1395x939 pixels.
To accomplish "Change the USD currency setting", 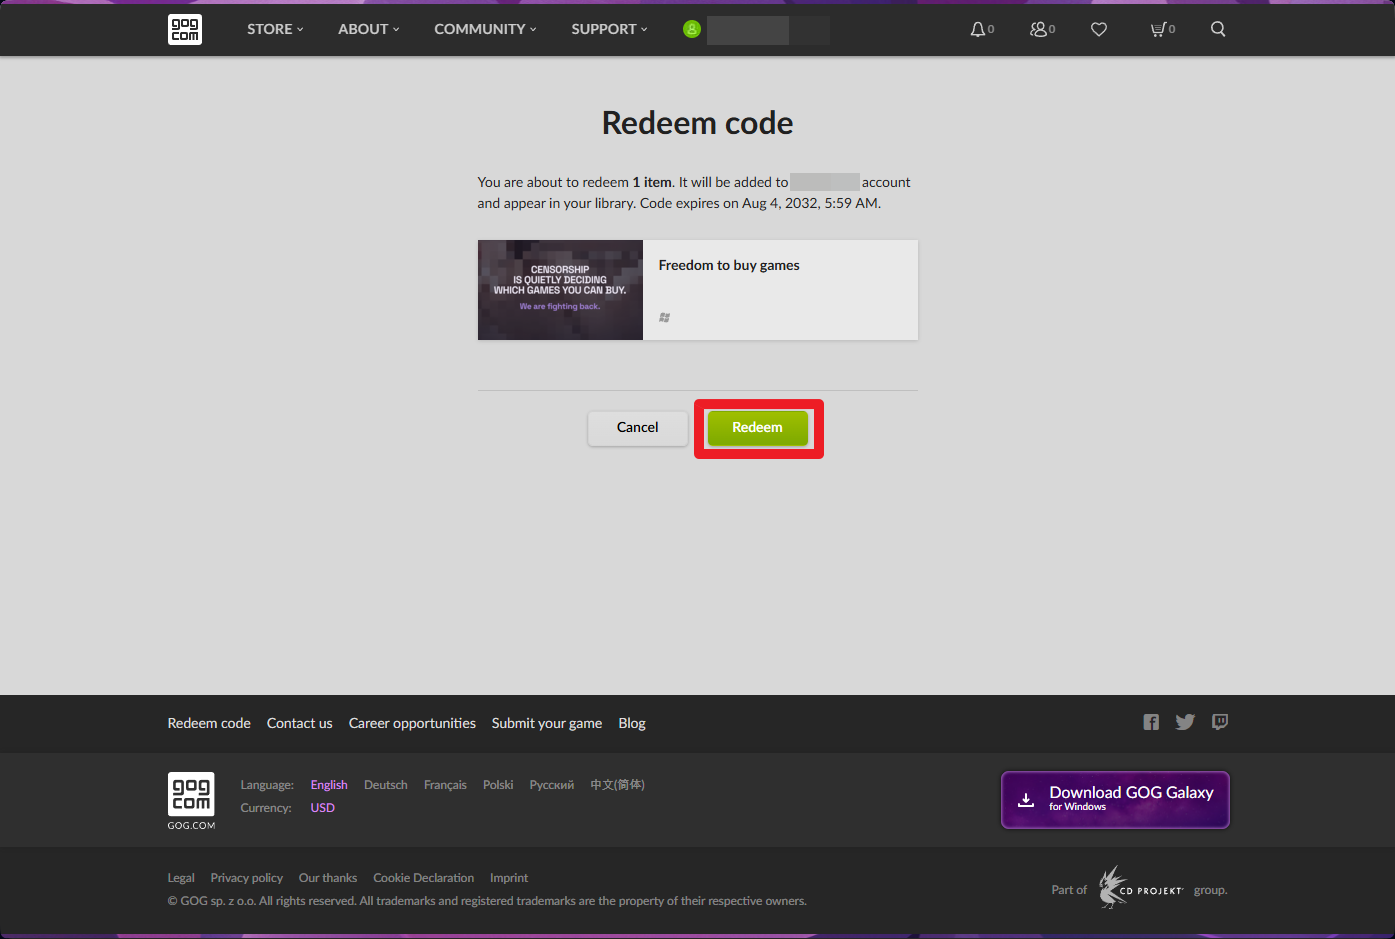I will pyautogui.click(x=322, y=808).
